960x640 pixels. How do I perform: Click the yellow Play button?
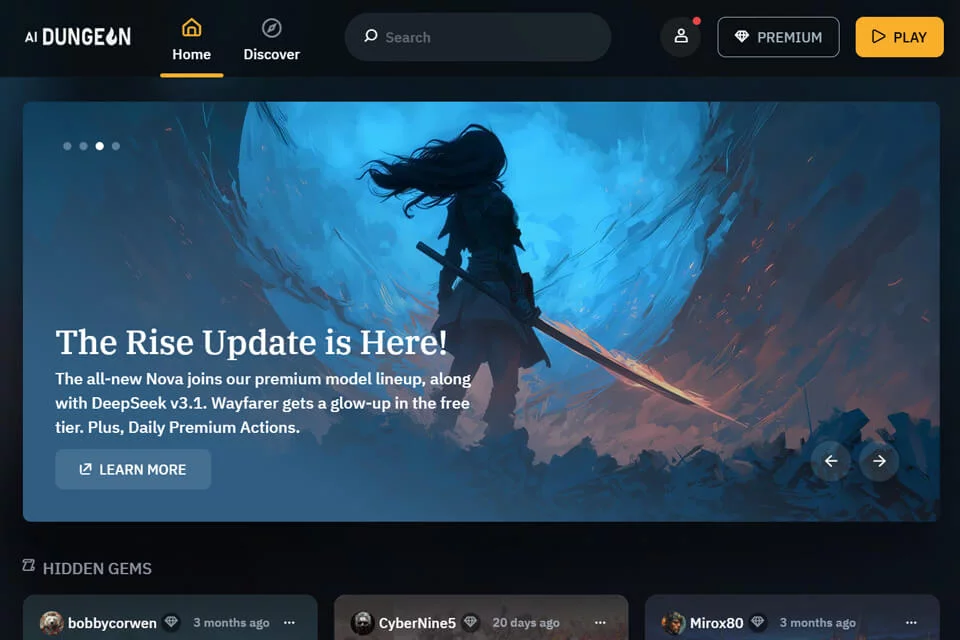tap(899, 37)
